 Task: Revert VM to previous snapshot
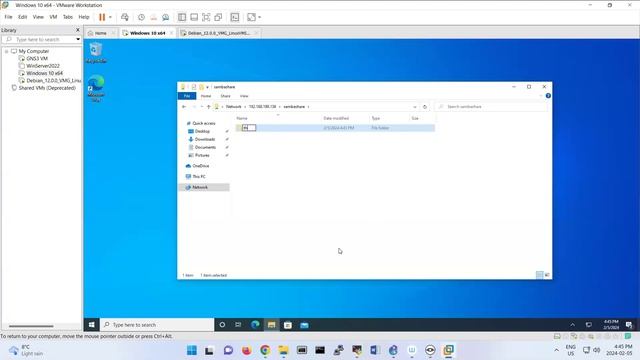(153, 17)
